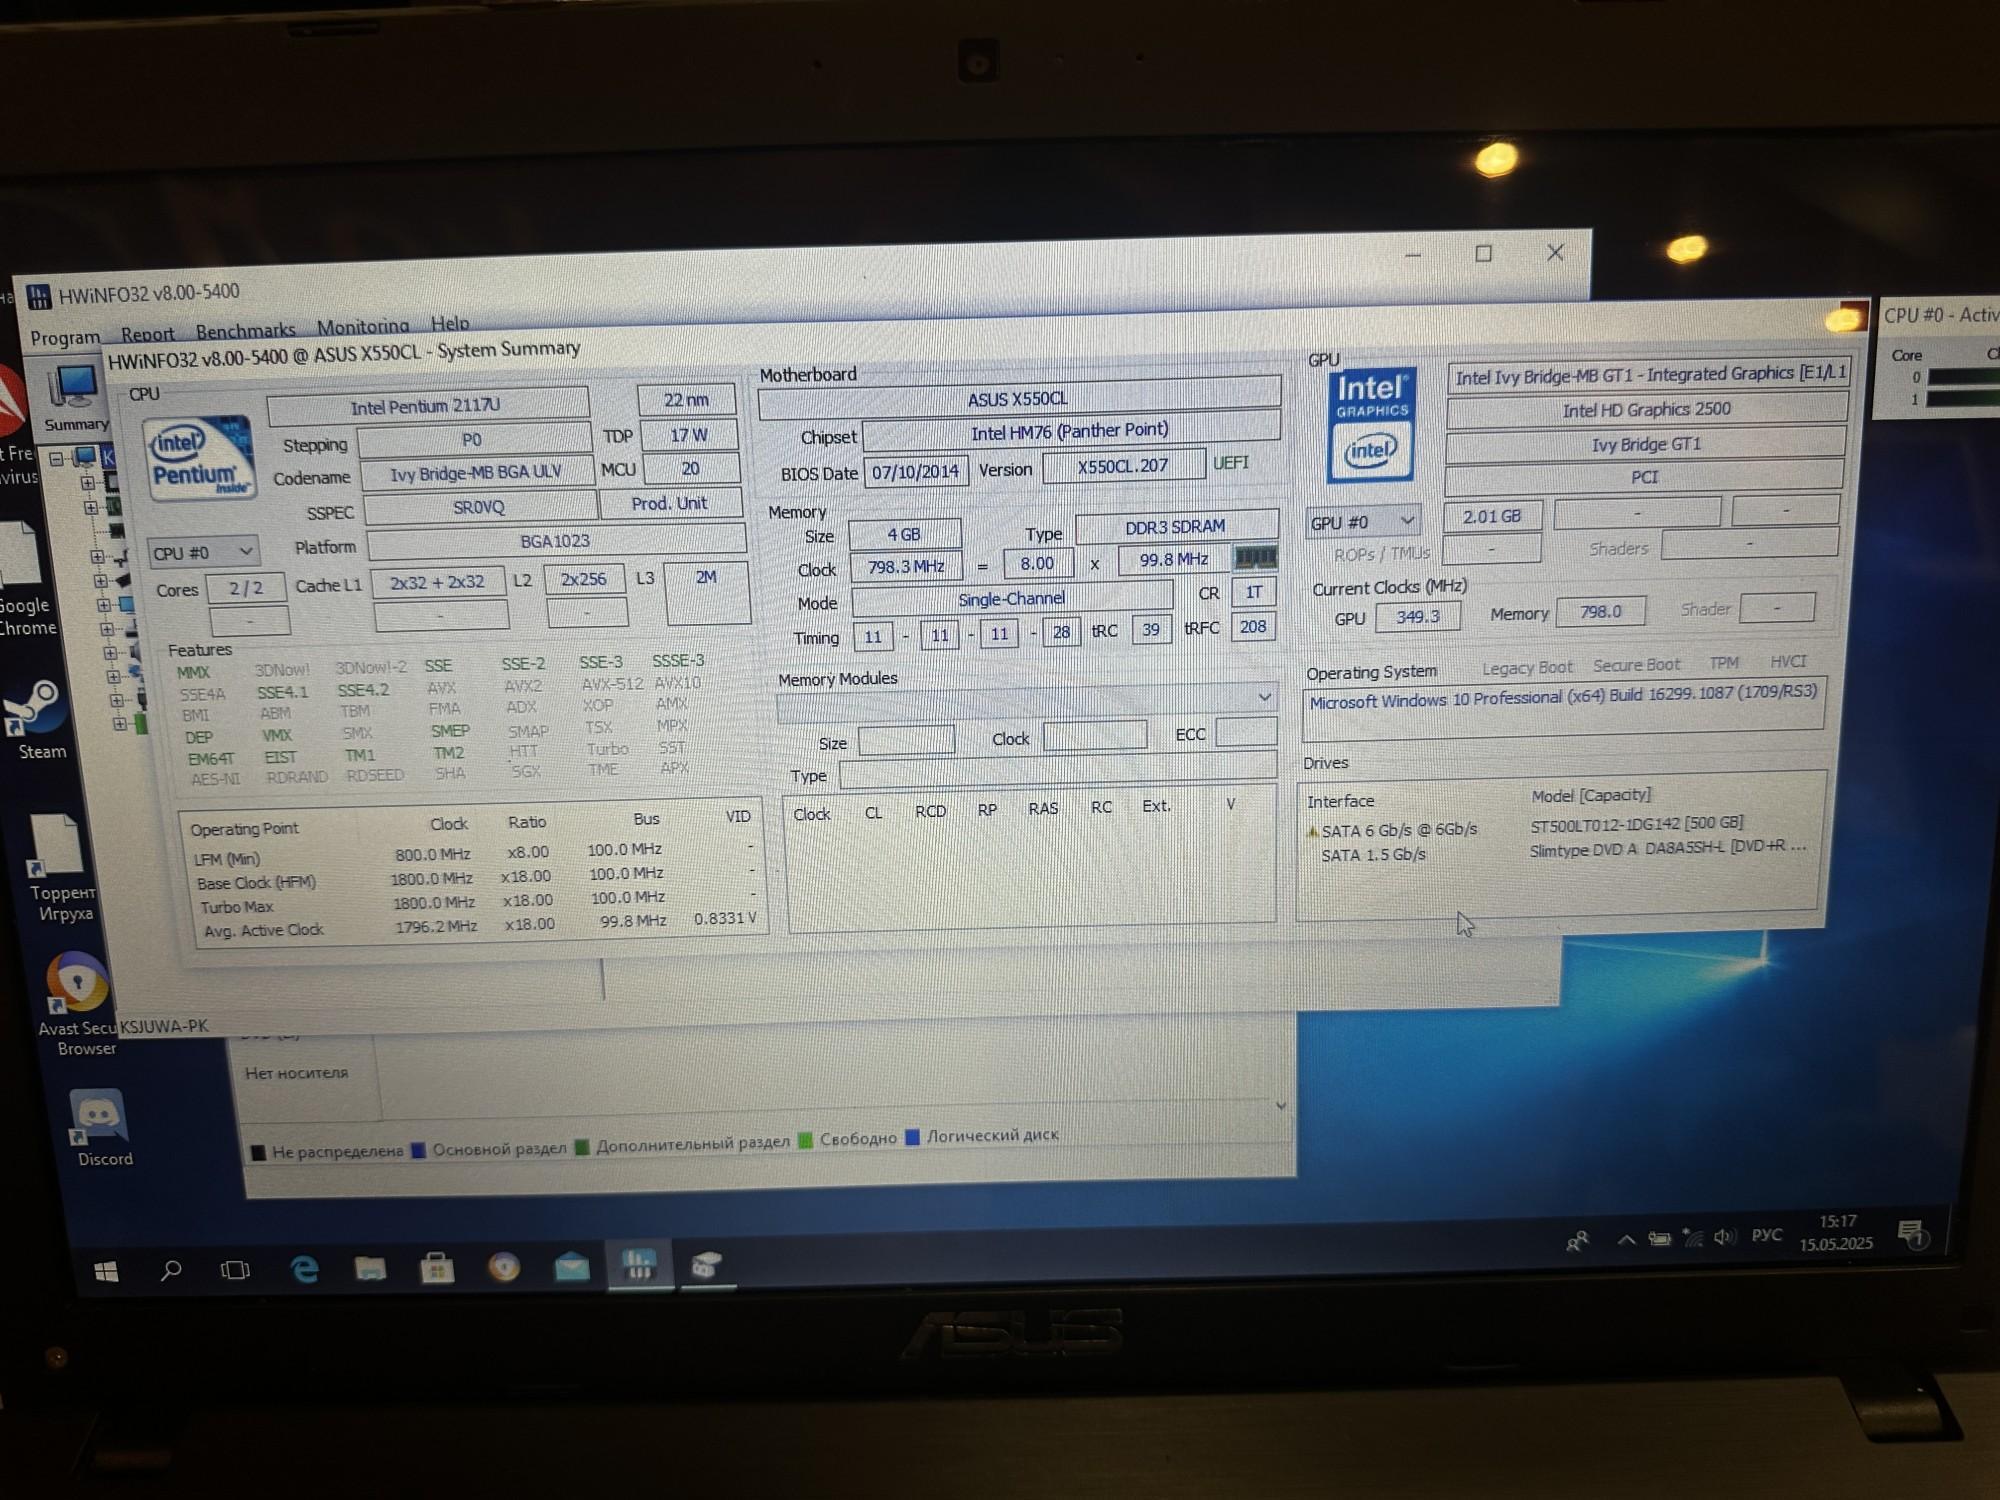Show hidden system tray icons chevron
This screenshot has height=1500, width=2000.
pyautogui.click(x=1626, y=1240)
